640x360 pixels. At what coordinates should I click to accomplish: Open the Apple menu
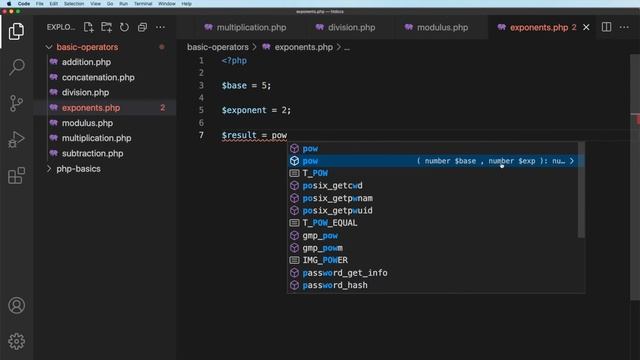click(x=9, y=4)
